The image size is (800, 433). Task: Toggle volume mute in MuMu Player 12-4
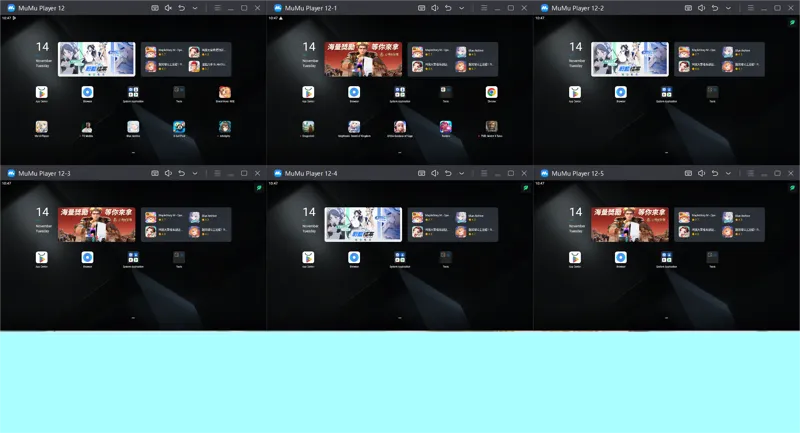coord(435,173)
